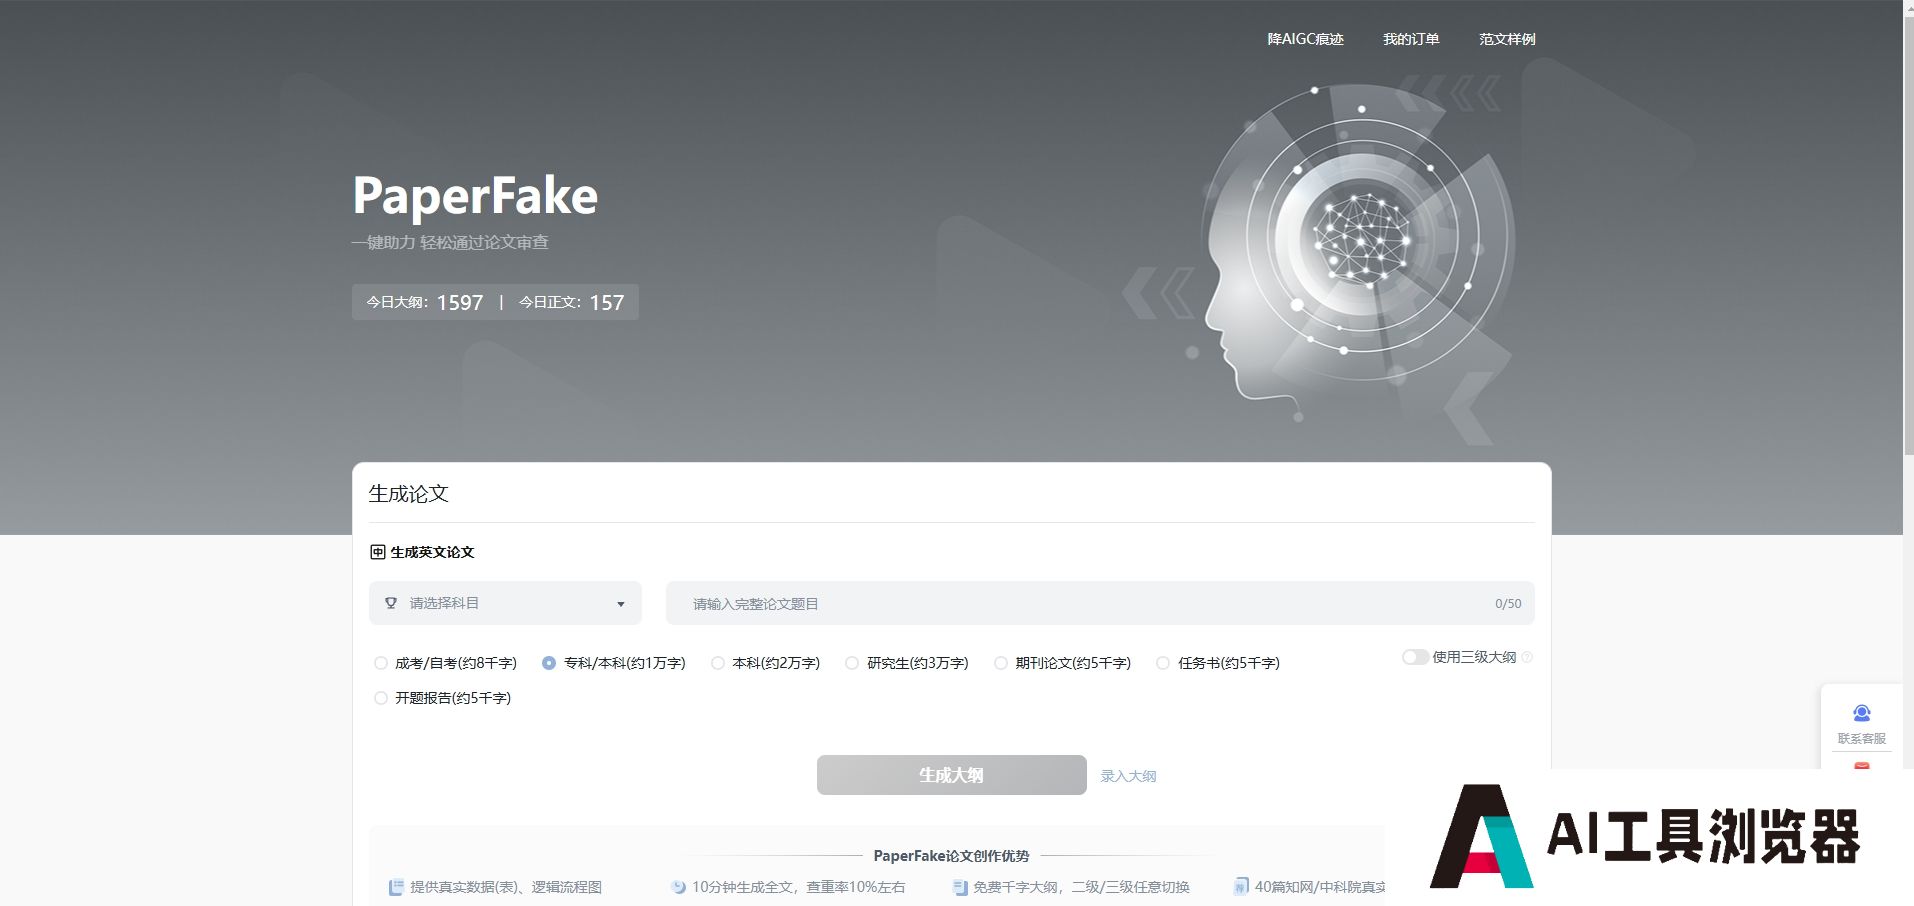
Task: Select 专科/本科(约1万字) radio option
Action: coord(614,663)
